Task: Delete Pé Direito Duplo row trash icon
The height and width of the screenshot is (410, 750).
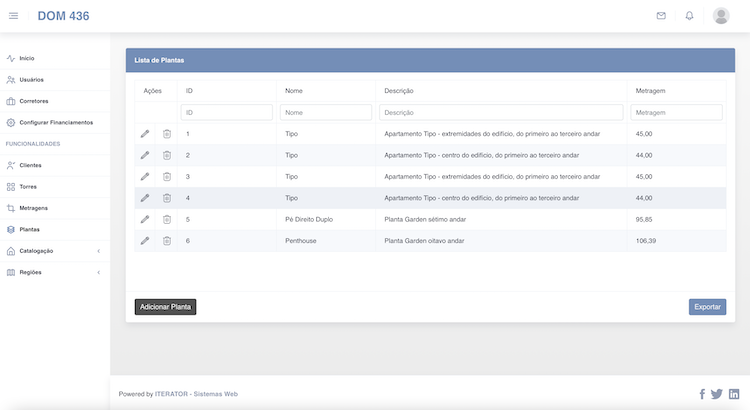Action: point(166,219)
